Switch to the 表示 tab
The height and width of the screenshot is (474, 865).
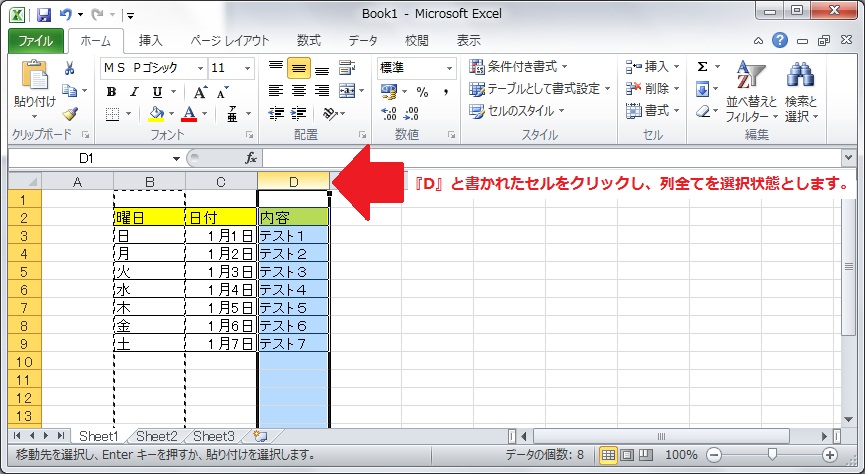(468, 41)
